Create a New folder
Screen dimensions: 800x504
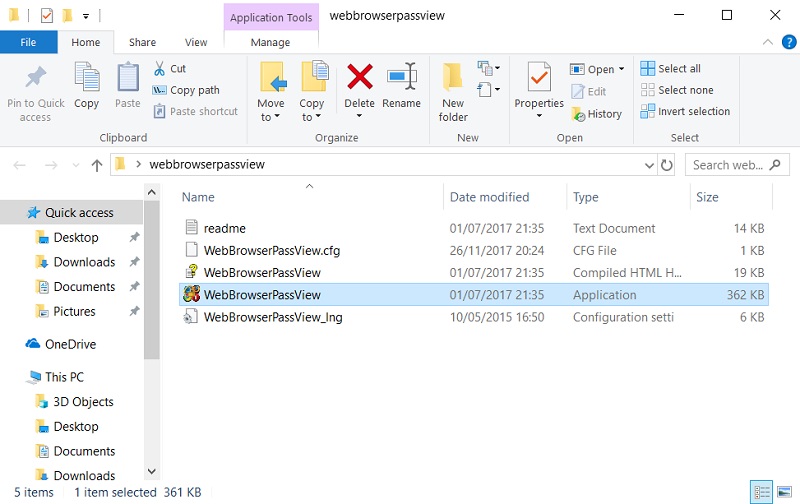[453, 92]
